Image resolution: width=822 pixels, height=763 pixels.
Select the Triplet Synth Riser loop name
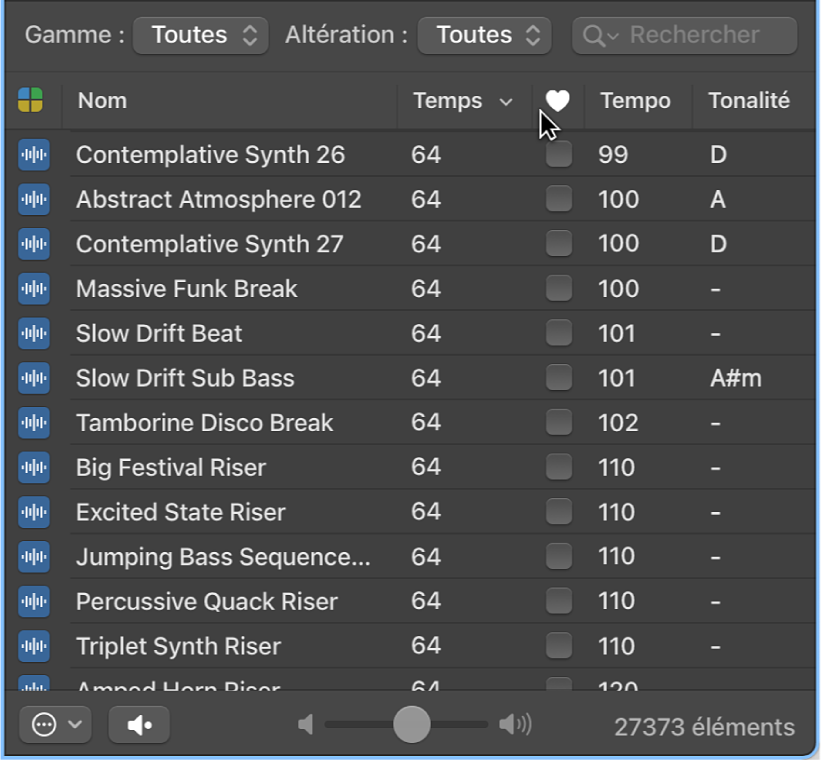(178, 646)
